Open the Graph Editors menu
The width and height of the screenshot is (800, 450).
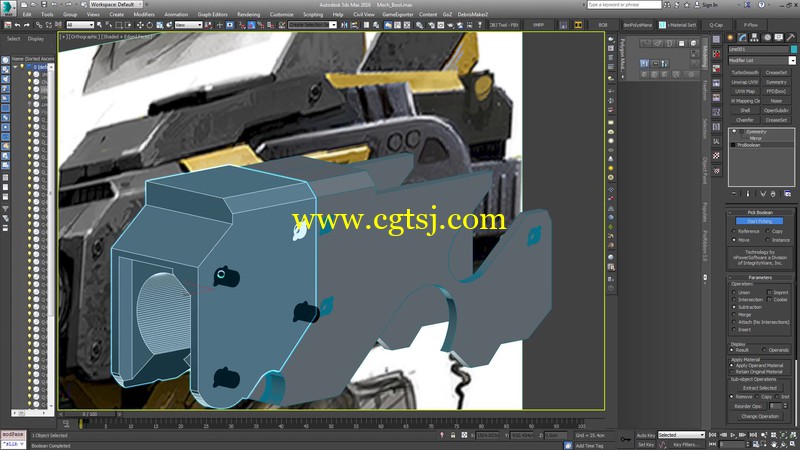tap(213, 14)
